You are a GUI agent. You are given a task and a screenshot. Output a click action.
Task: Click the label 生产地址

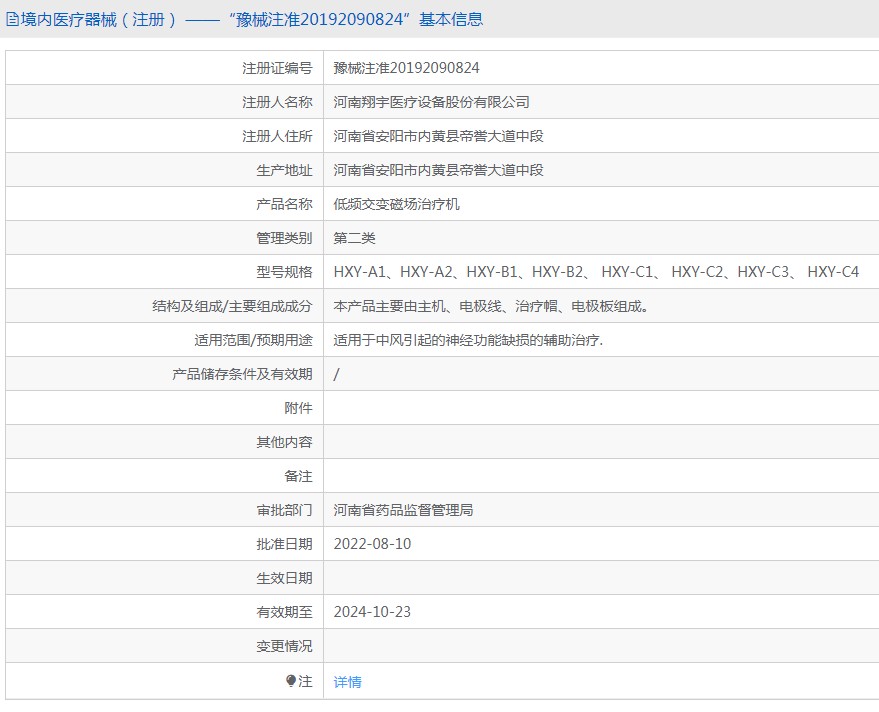[x=284, y=170]
